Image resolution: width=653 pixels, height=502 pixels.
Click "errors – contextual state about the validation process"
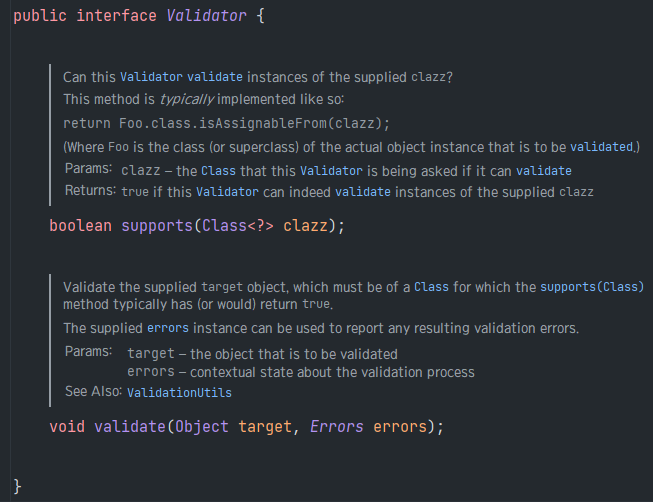point(301,372)
